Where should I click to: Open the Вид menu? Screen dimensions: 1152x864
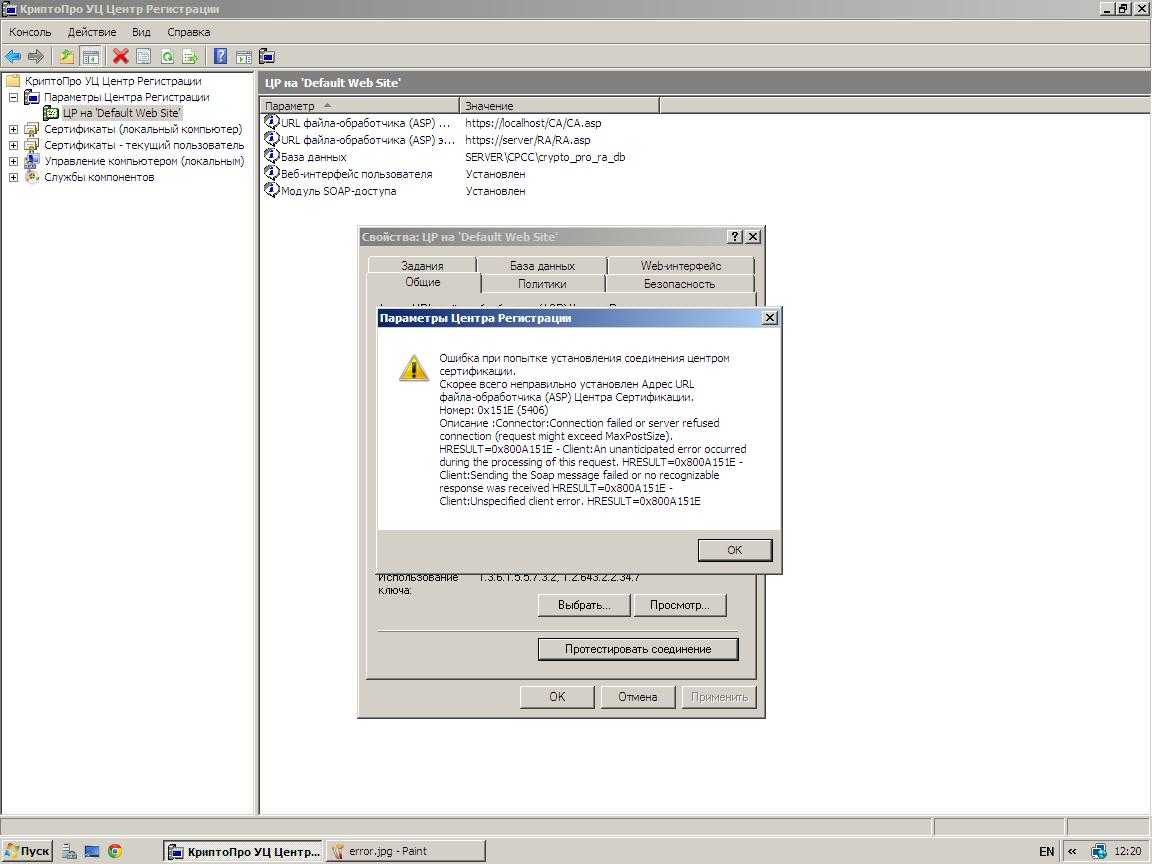pyautogui.click(x=141, y=32)
